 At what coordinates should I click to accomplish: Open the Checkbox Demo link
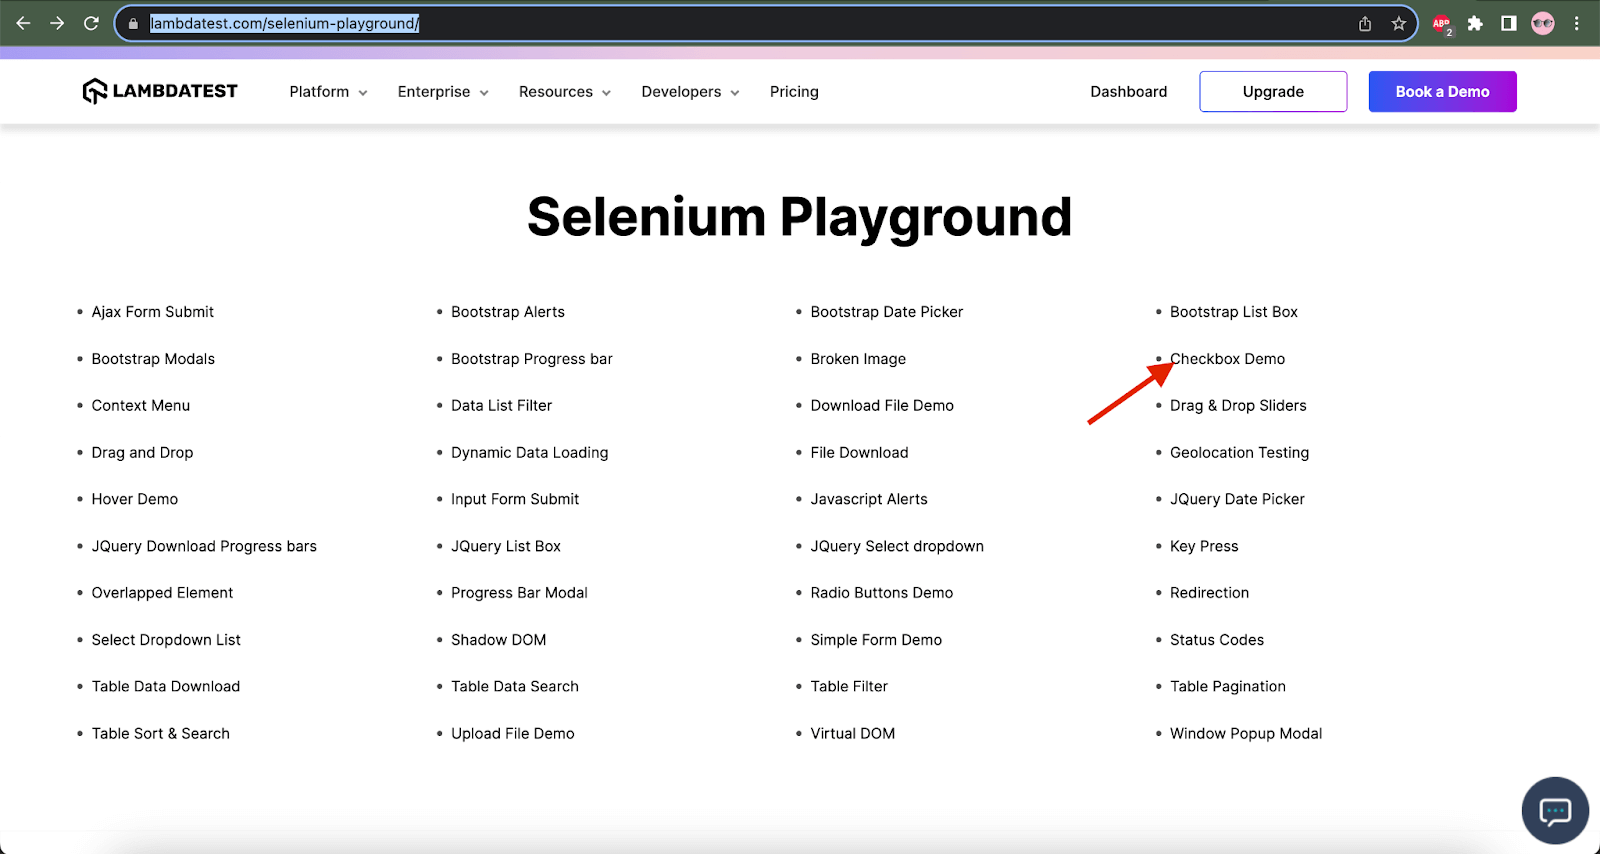[1228, 359]
